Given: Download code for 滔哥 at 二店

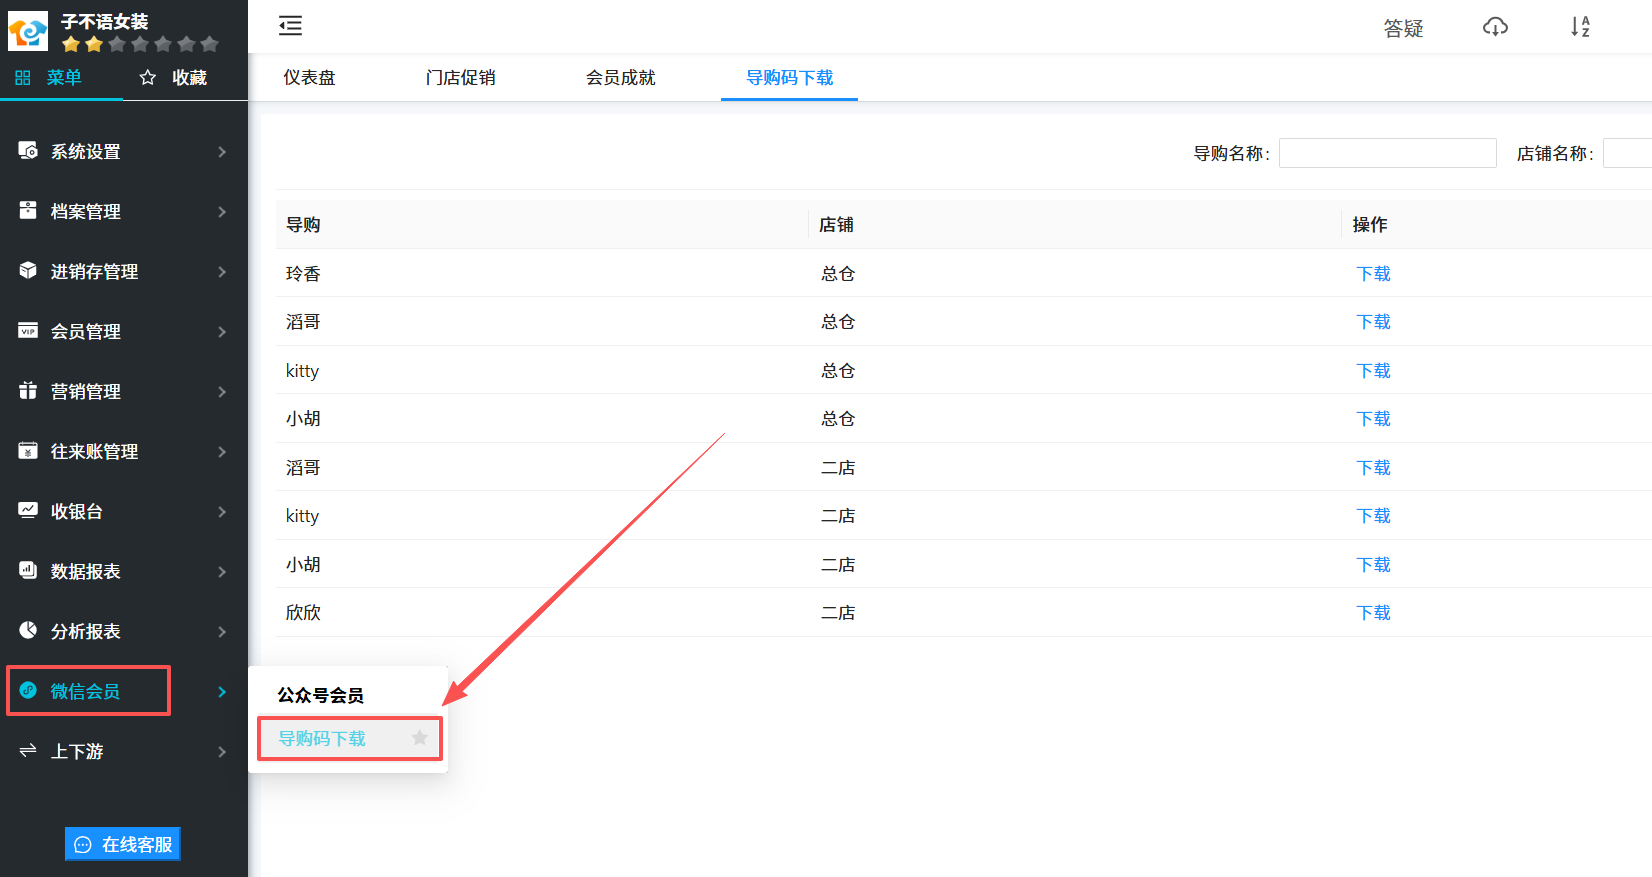Looking at the screenshot, I should pos(1373,467).
